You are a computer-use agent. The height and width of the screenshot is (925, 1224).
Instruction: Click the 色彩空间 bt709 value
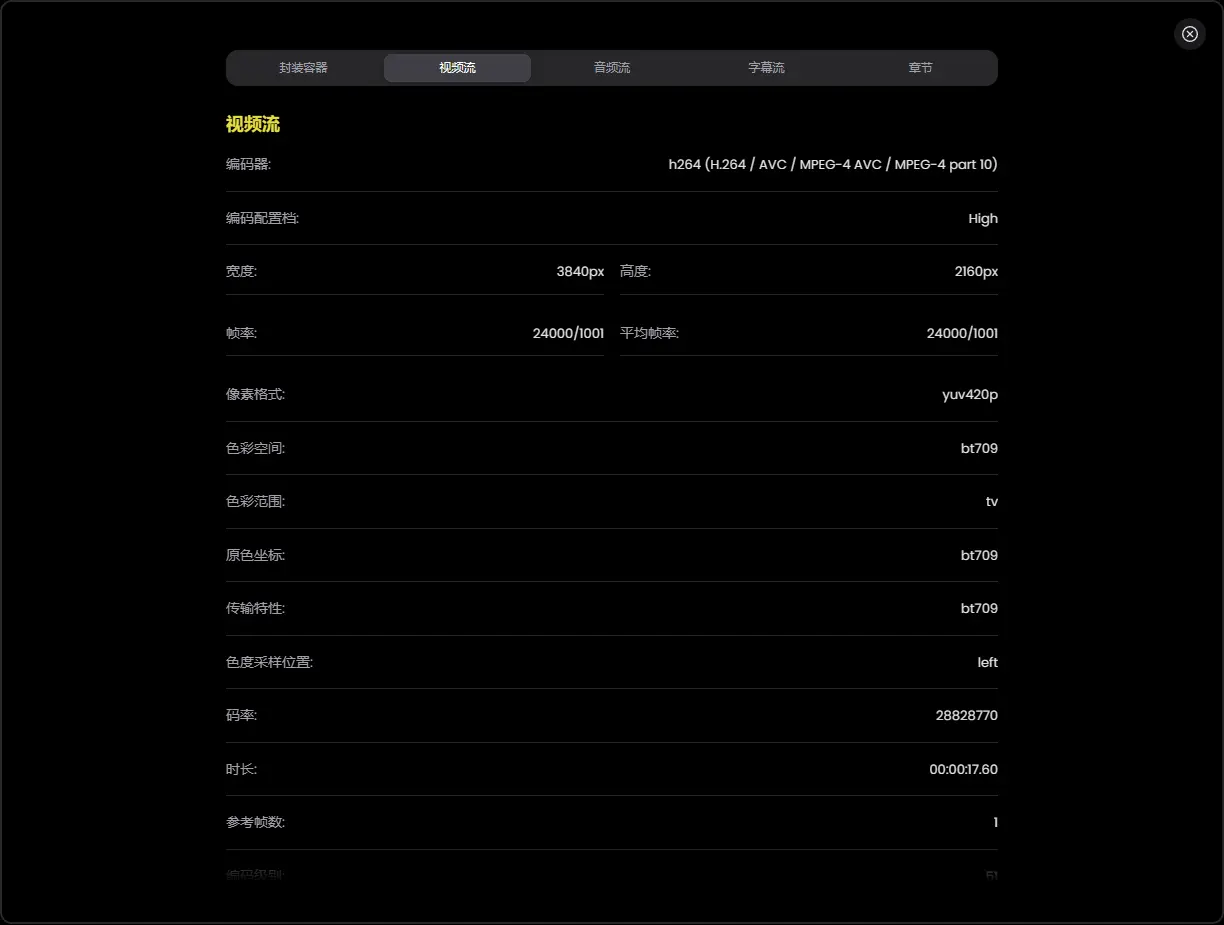[978, 448]
